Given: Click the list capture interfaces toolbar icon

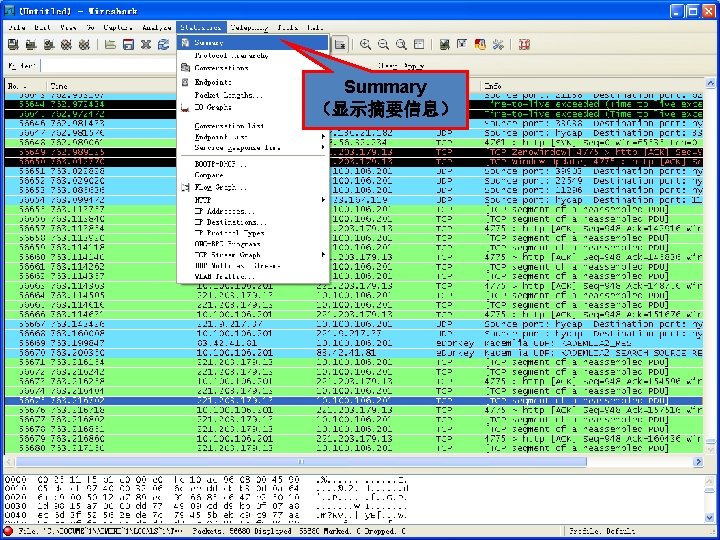Looking at the screenshot, I should 13,45.
